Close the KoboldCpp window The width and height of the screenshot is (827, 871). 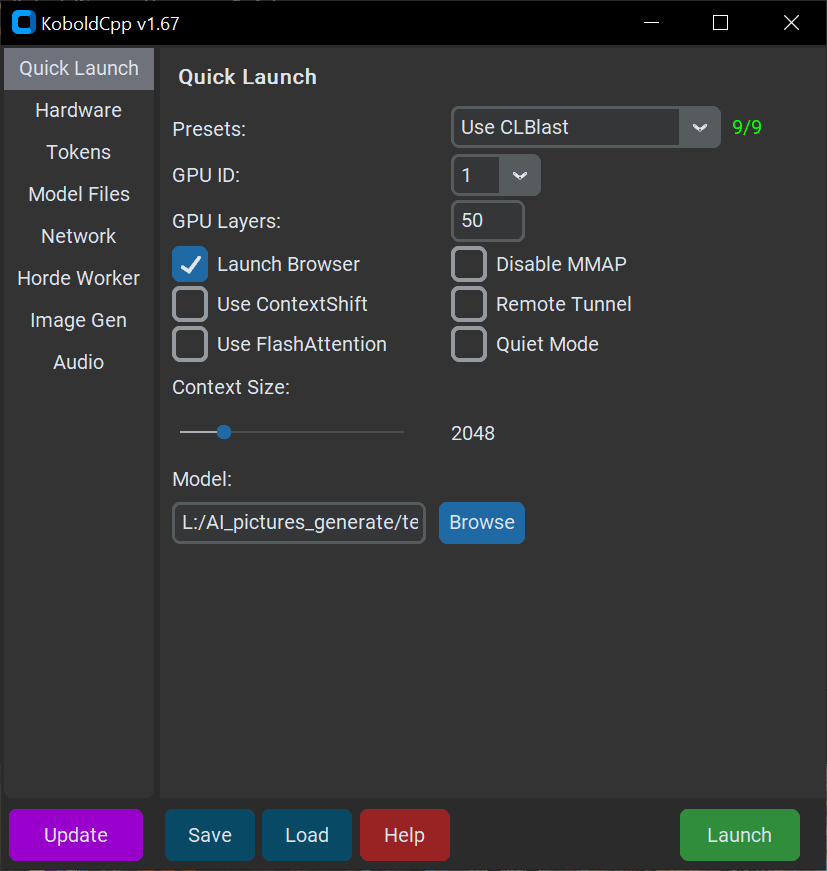click(791, 23)
